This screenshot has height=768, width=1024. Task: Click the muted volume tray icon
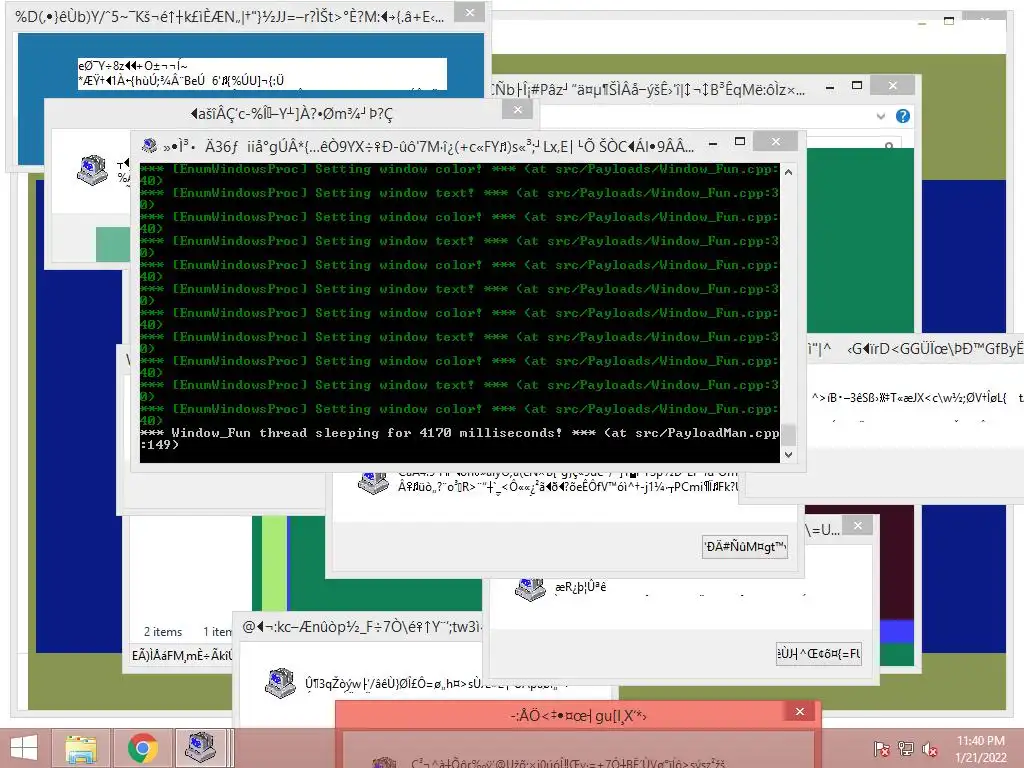point(930,749)
